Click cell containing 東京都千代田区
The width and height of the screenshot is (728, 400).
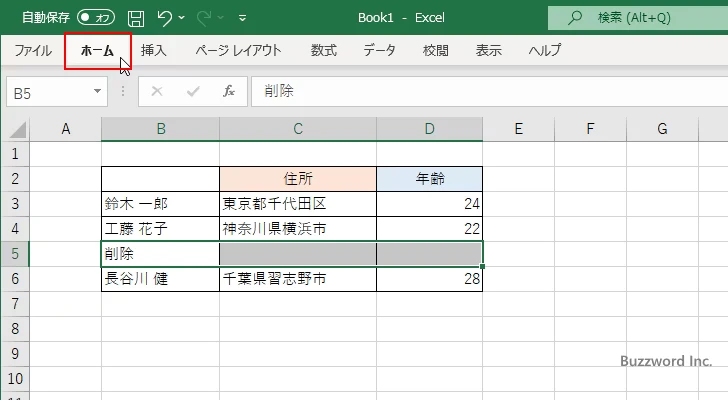(298, 204)
